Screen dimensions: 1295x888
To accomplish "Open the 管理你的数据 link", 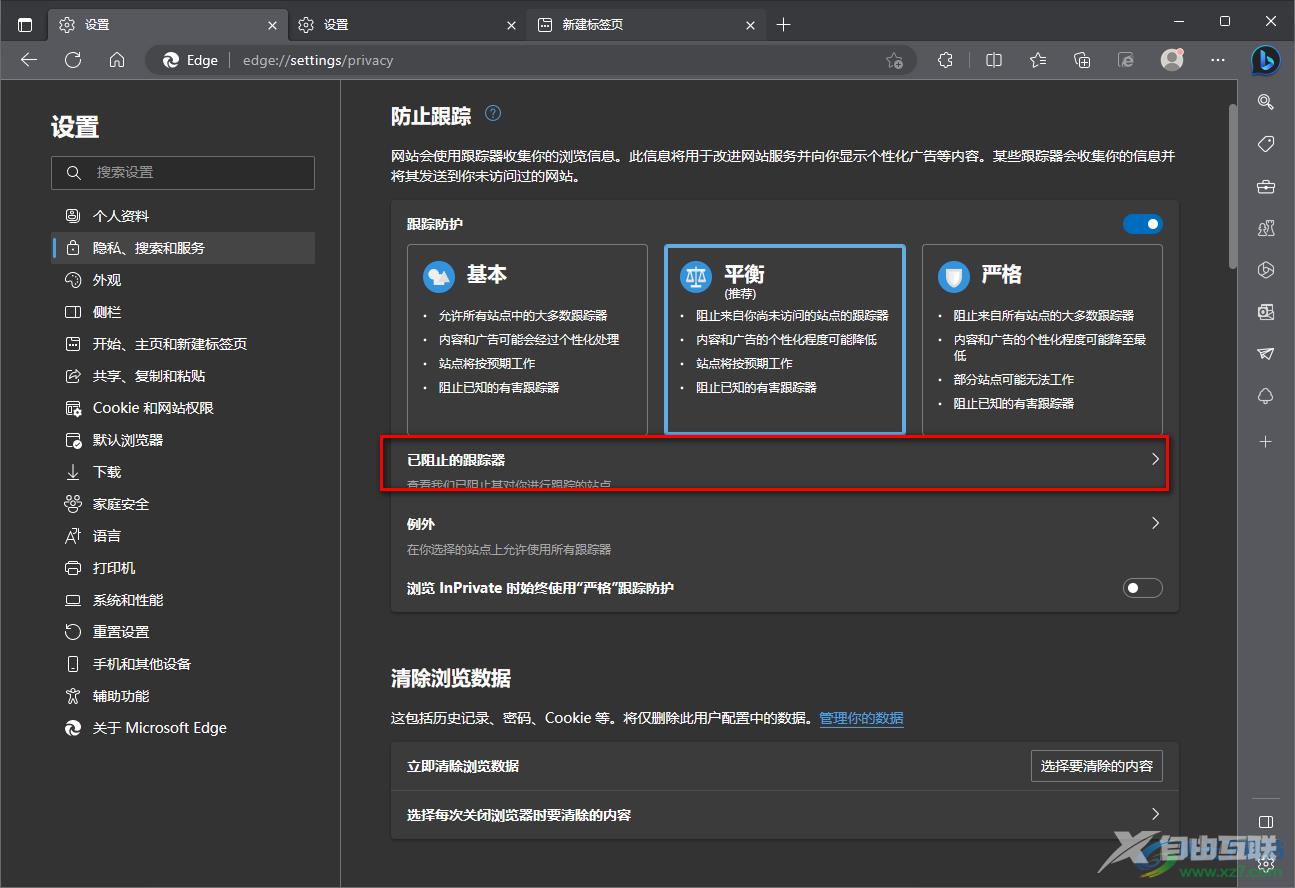I will pyautogui.click(x=861, y=718).
